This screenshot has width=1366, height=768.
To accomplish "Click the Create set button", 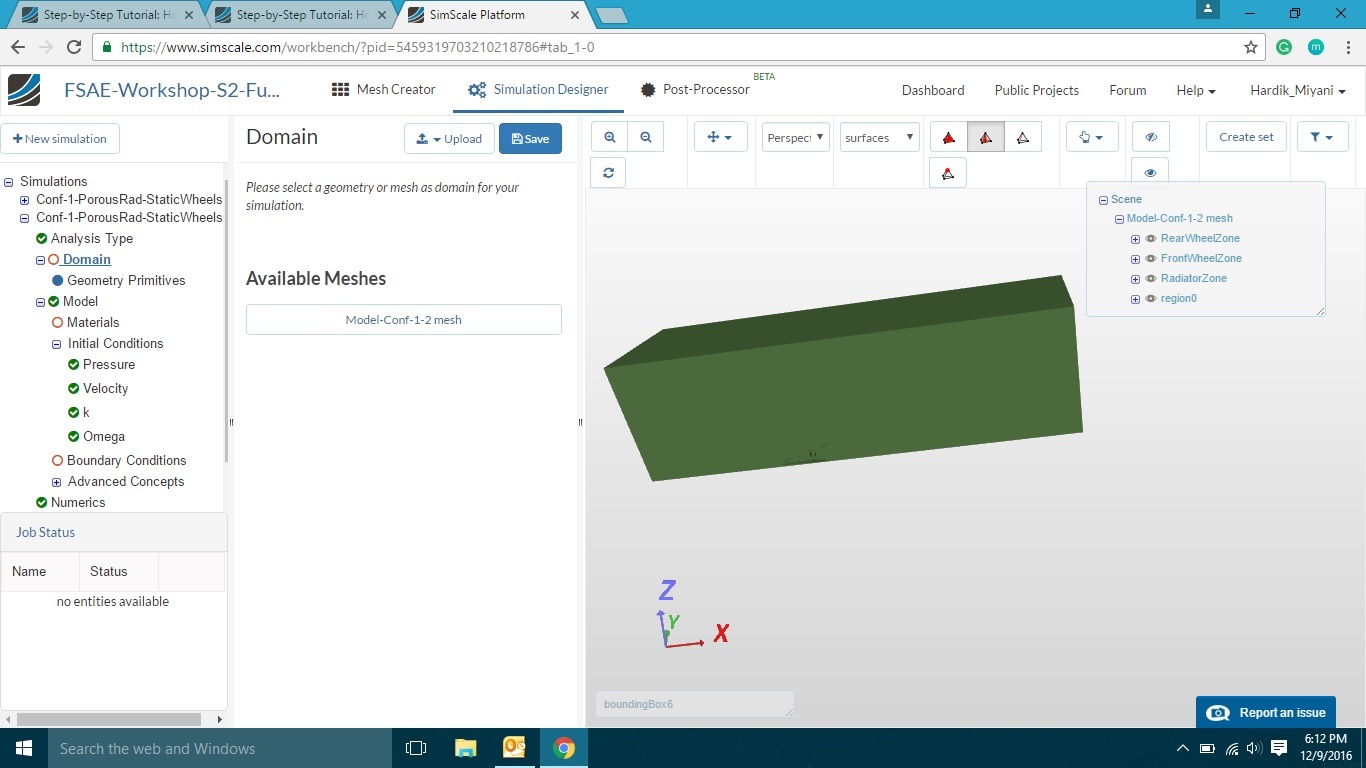I will pyautogui.click(x=1246, y=137).
